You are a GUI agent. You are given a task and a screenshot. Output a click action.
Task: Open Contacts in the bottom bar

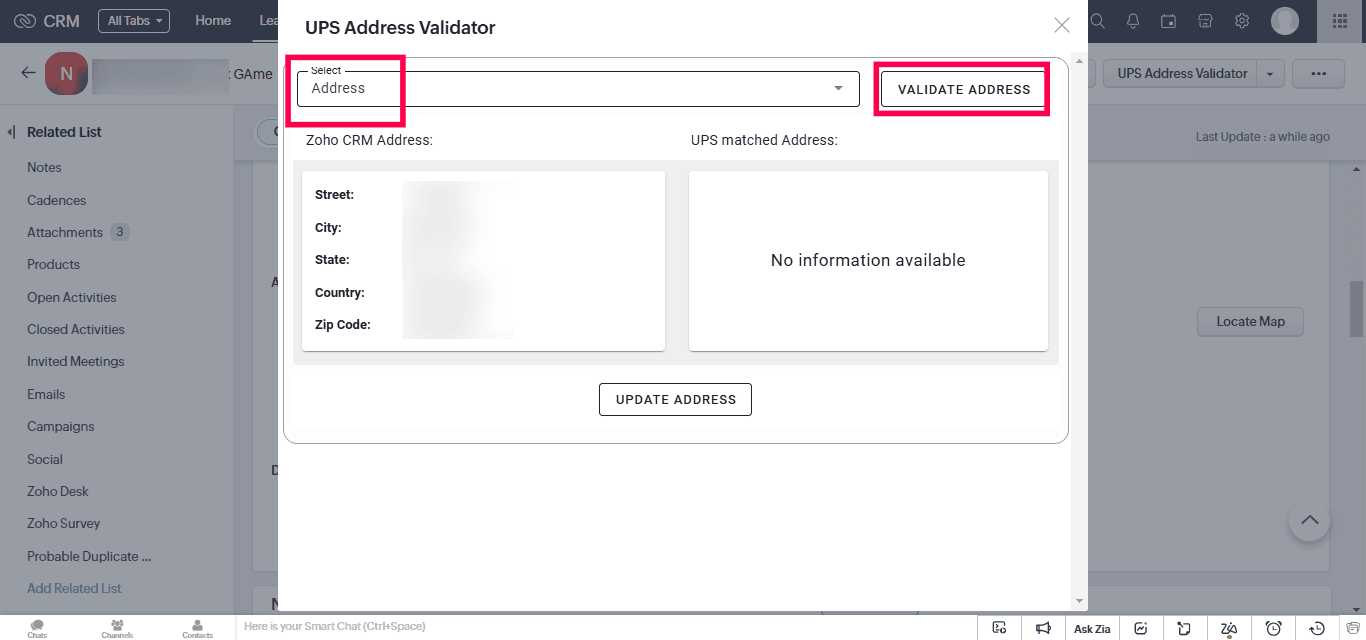point(197,628)
